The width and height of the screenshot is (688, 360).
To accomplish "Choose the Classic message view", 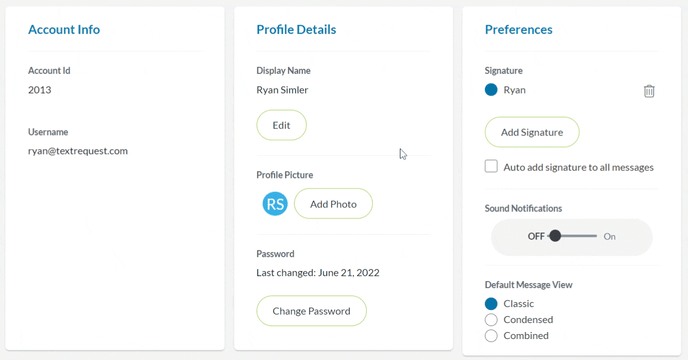I will click(491, 304).
